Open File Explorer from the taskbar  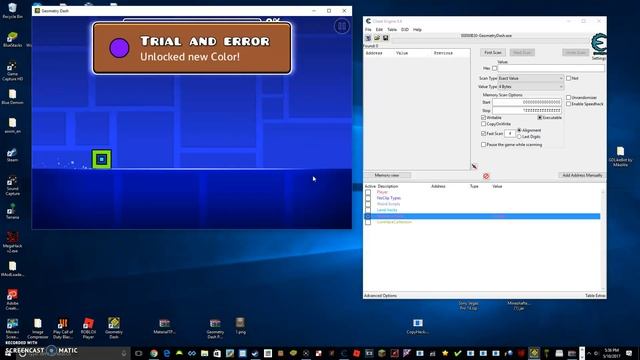coord(204,353)
